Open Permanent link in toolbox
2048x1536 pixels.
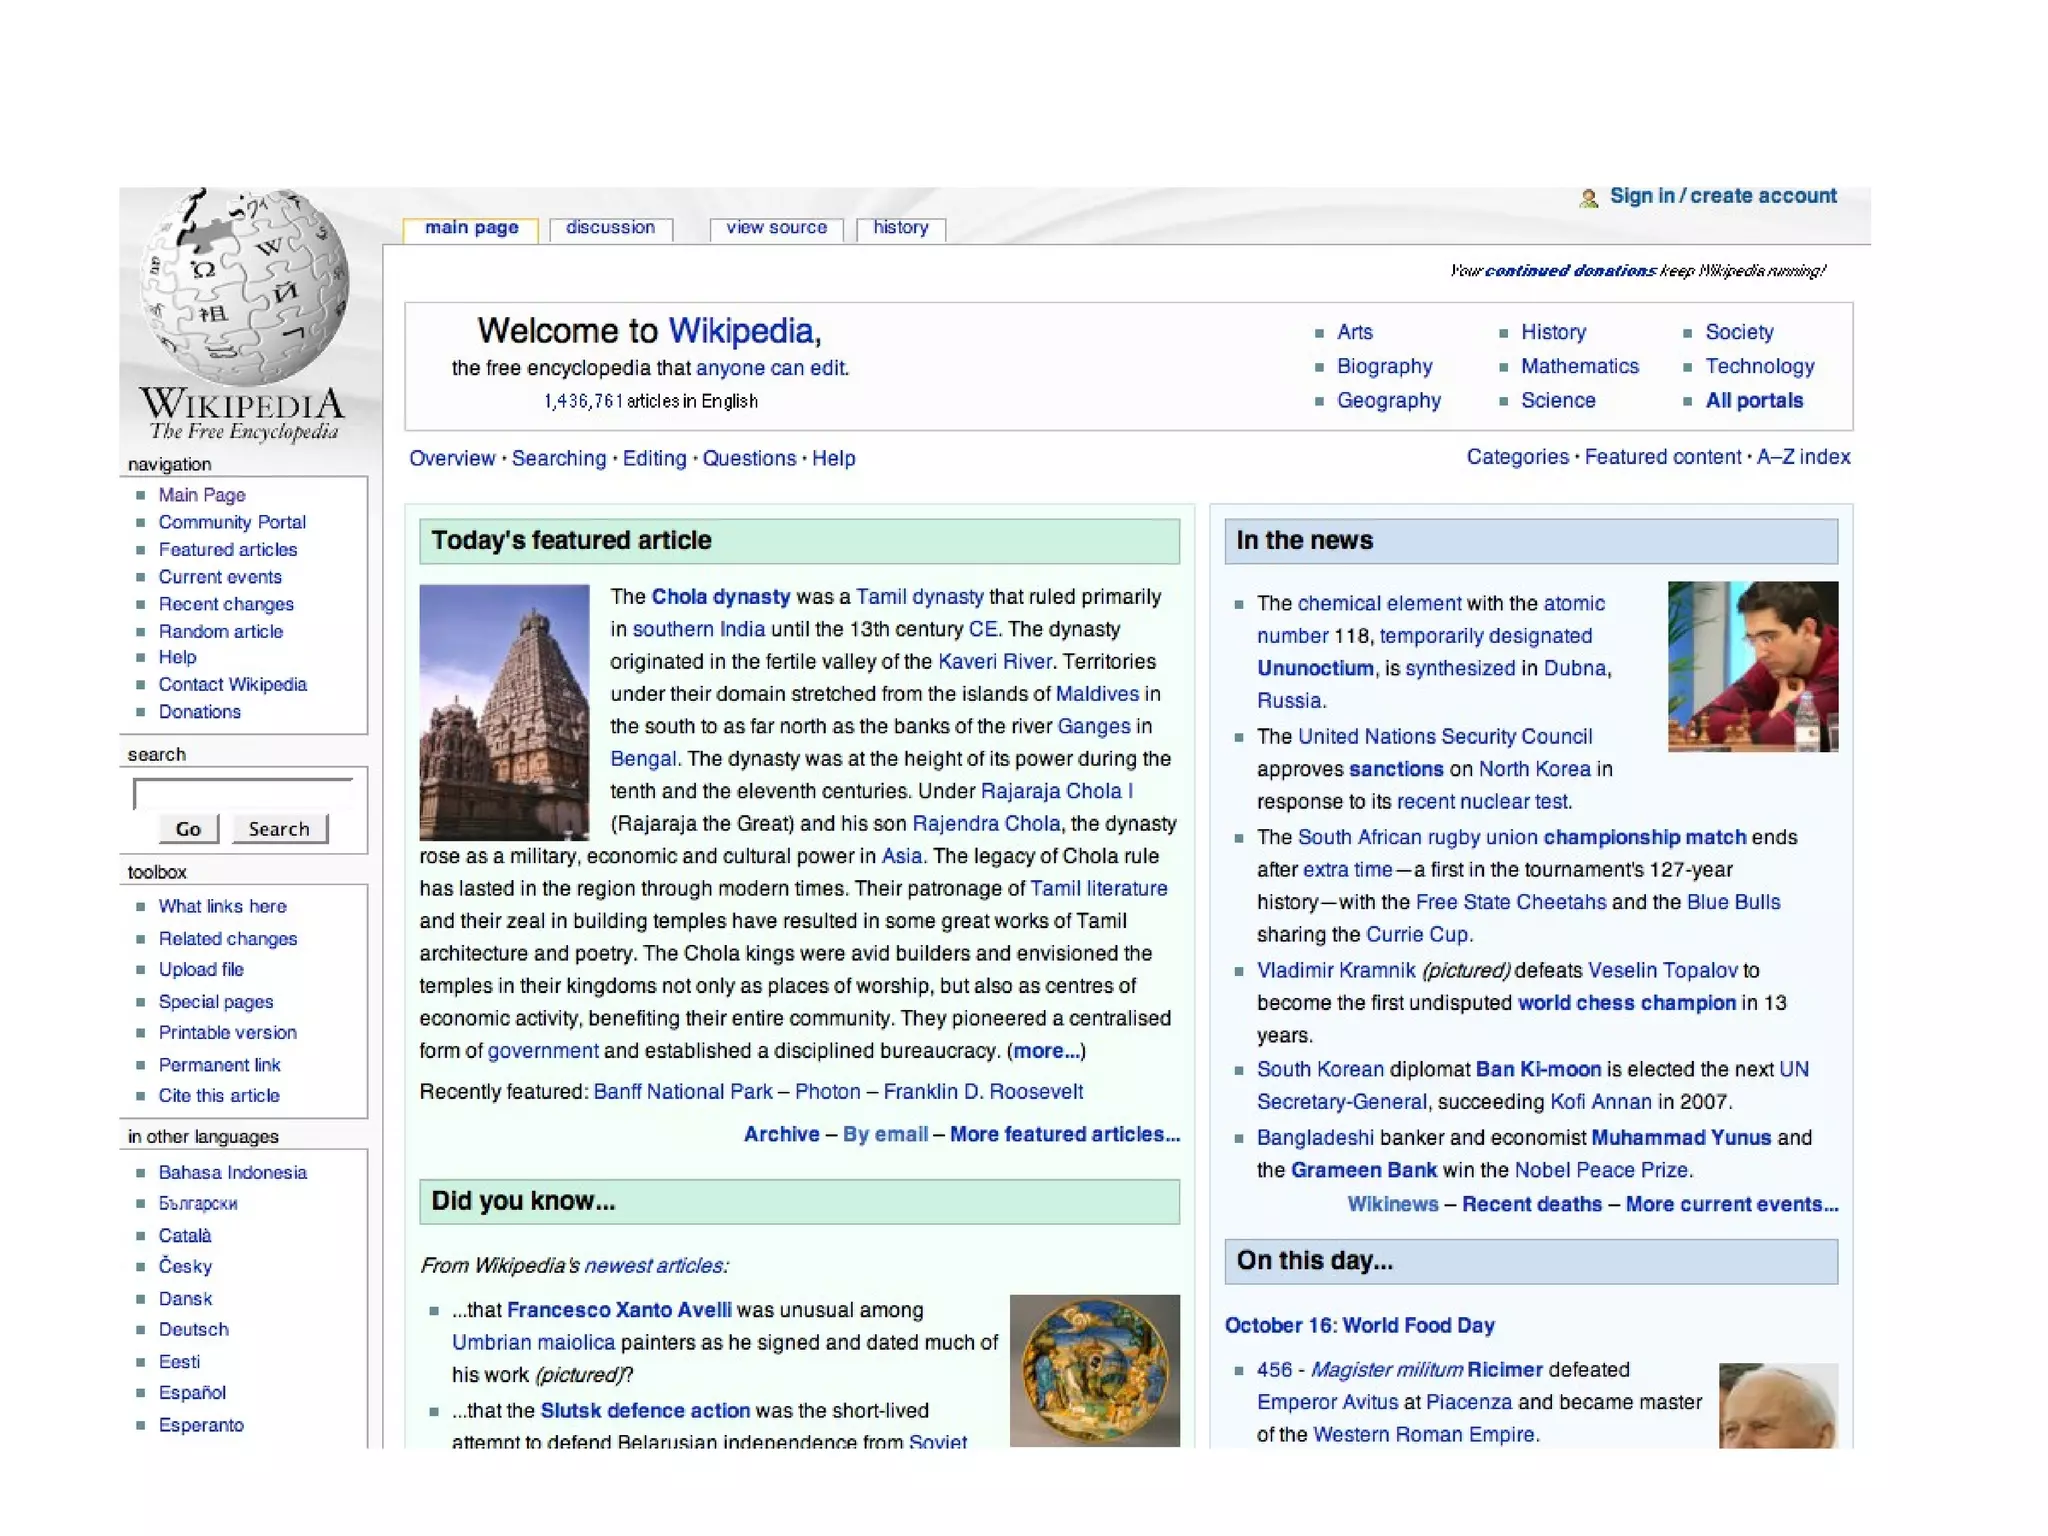[x=219, y=1065]
